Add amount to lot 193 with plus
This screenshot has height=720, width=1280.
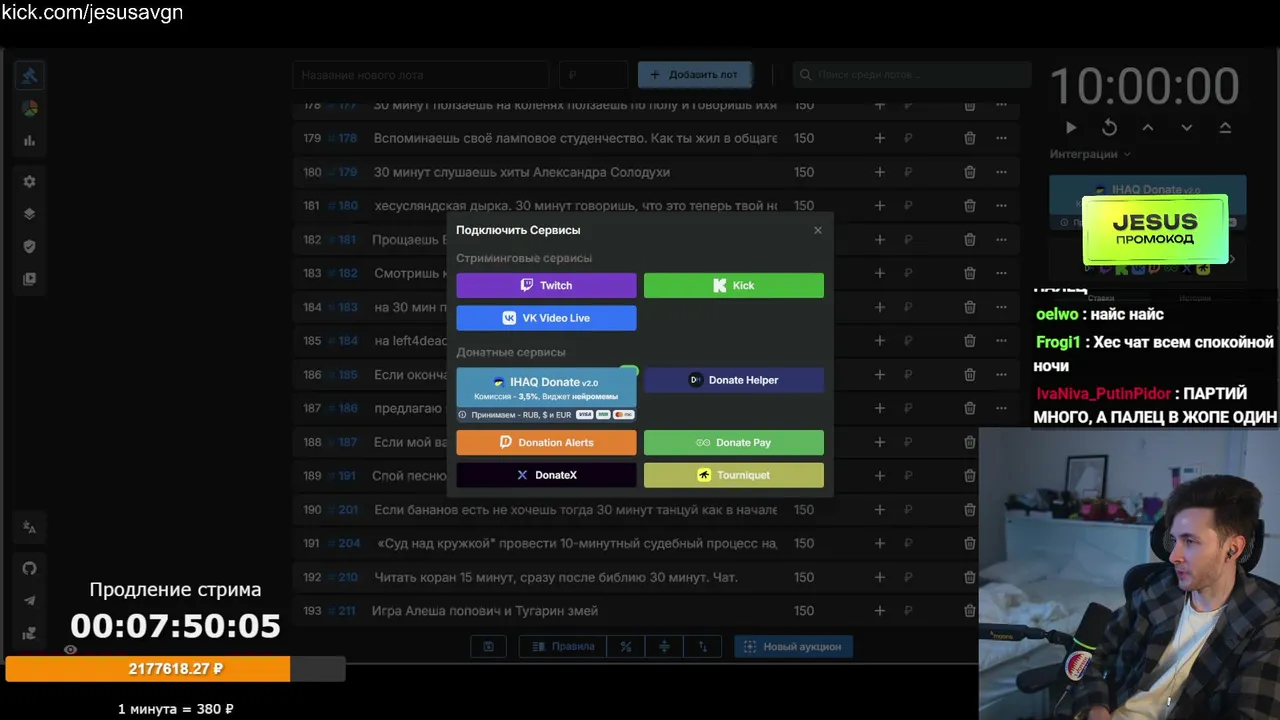coord(880,611)
